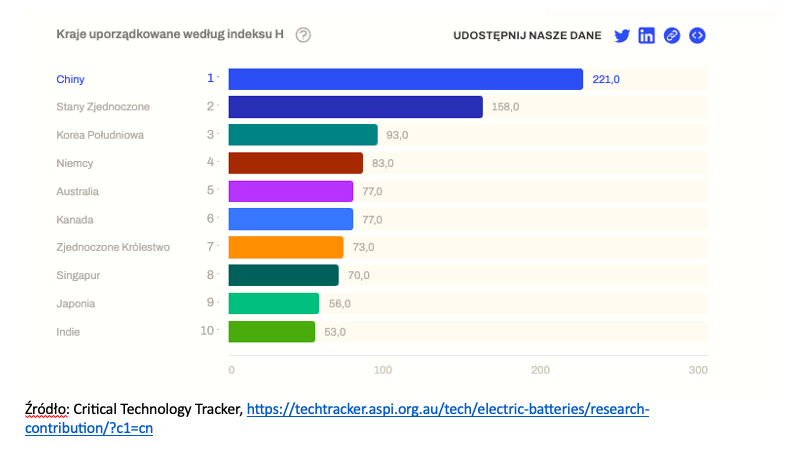Screen dimensions: 786x456
Task: Click the teal Korea Południowa bar
Action: tap(303, 135)
